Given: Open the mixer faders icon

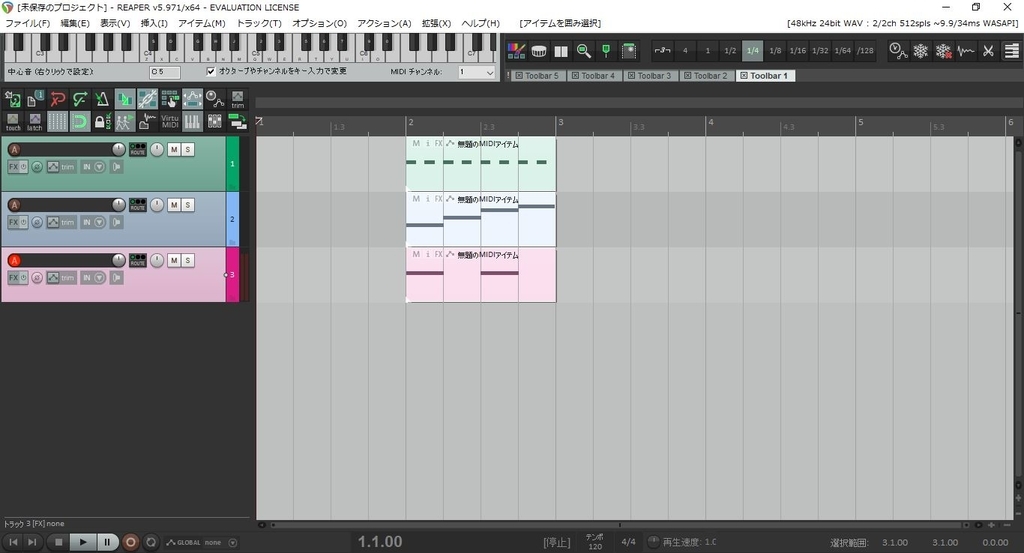Looking at the screenshot, I should point(214,121).
